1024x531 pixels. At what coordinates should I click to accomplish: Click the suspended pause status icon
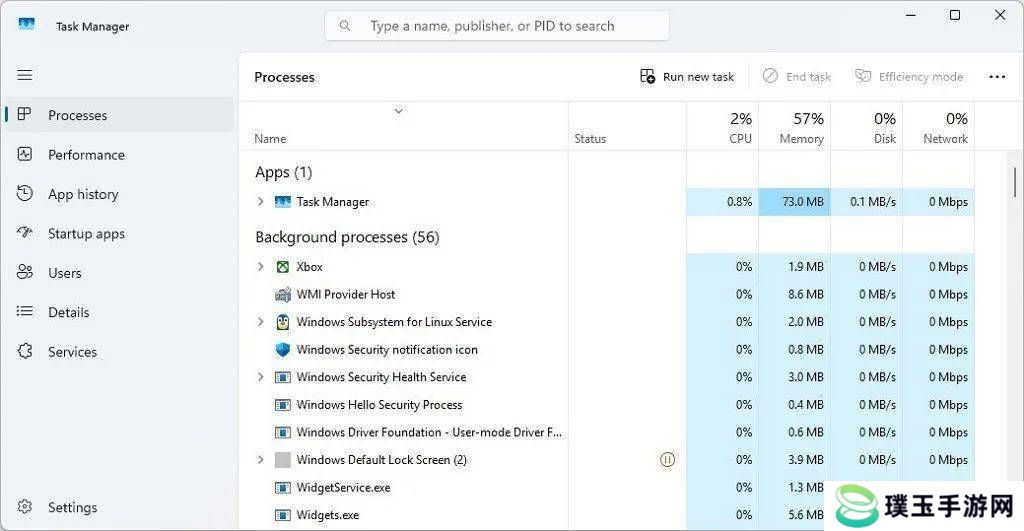667,460
